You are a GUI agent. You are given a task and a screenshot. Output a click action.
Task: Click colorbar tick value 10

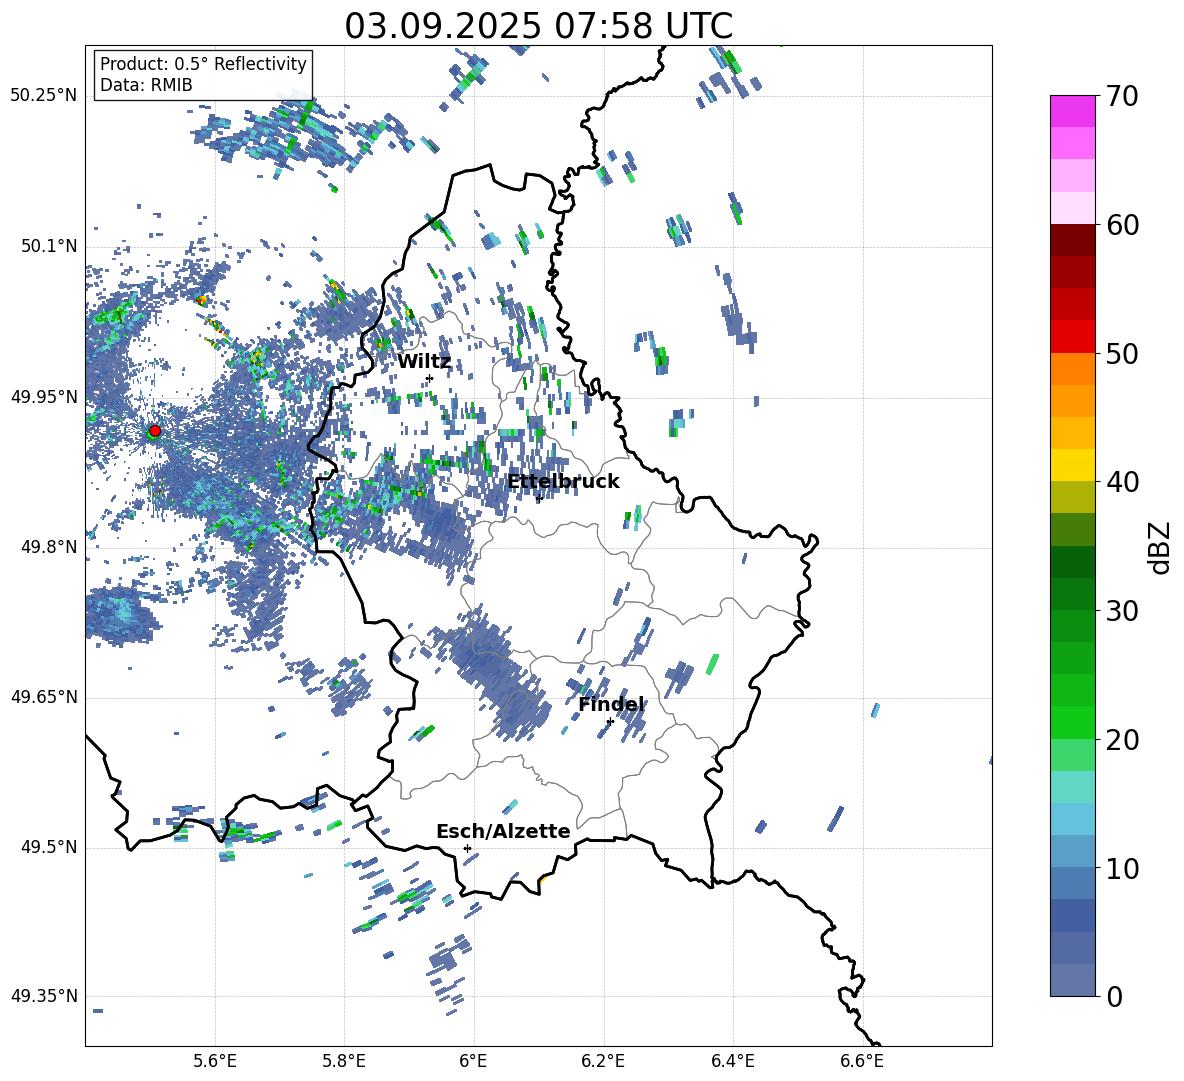(x=1122, y=868)
